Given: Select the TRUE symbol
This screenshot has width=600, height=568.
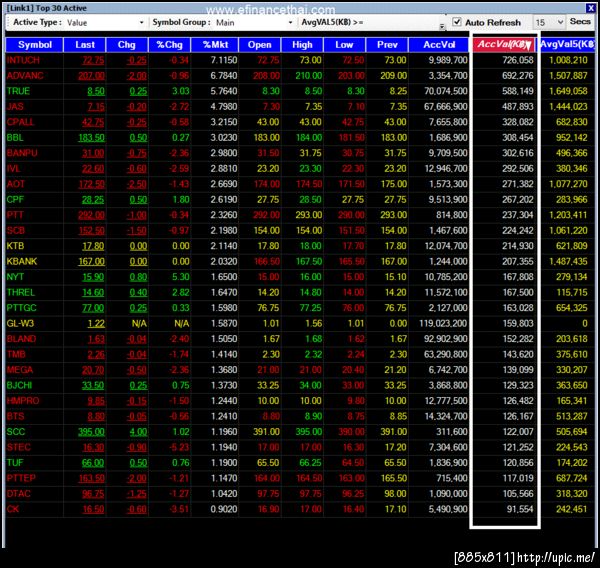Looking at the screenshot, I should [x=18, y=91].
